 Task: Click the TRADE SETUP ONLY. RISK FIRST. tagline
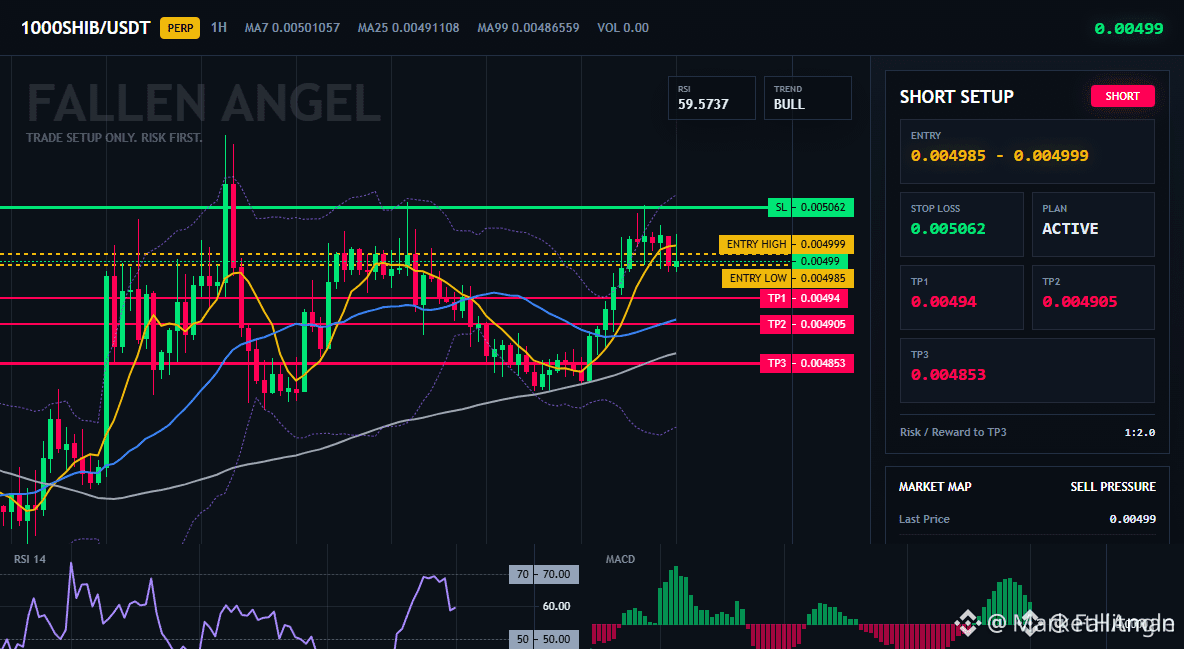coord(114,138)
